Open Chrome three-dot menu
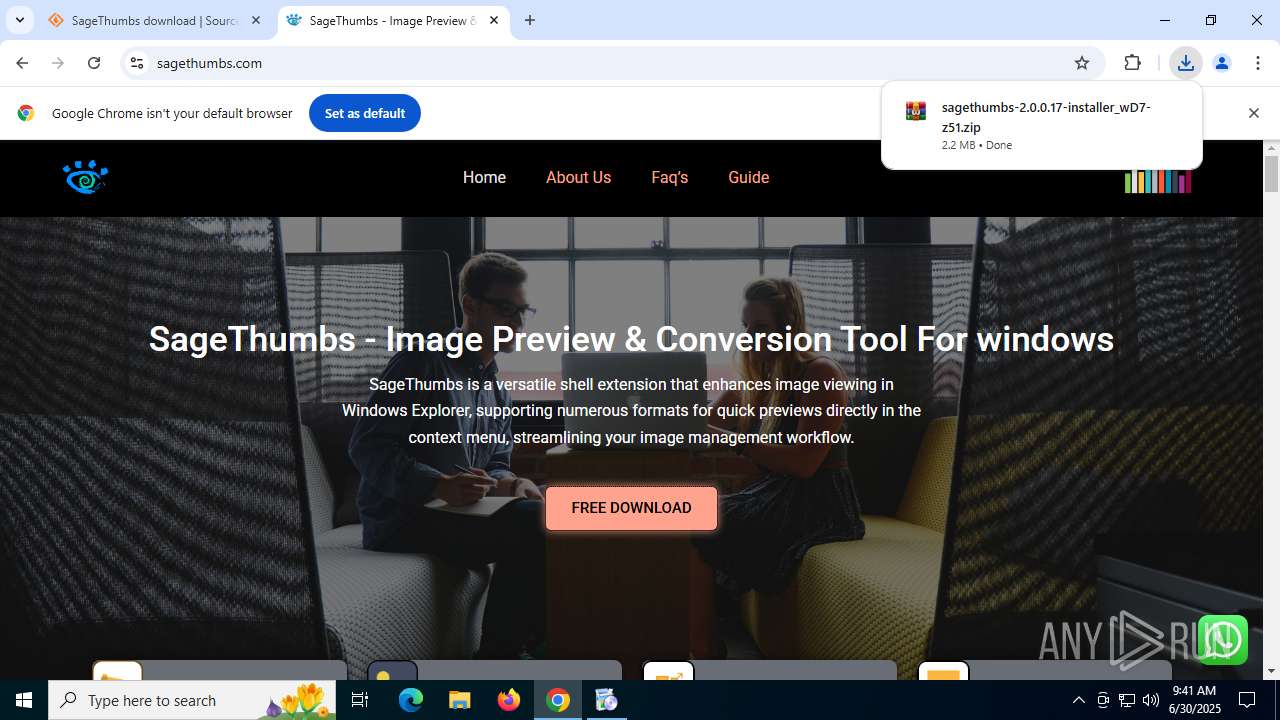This screenshot has width=1280, height=720. coord(1257,63)
